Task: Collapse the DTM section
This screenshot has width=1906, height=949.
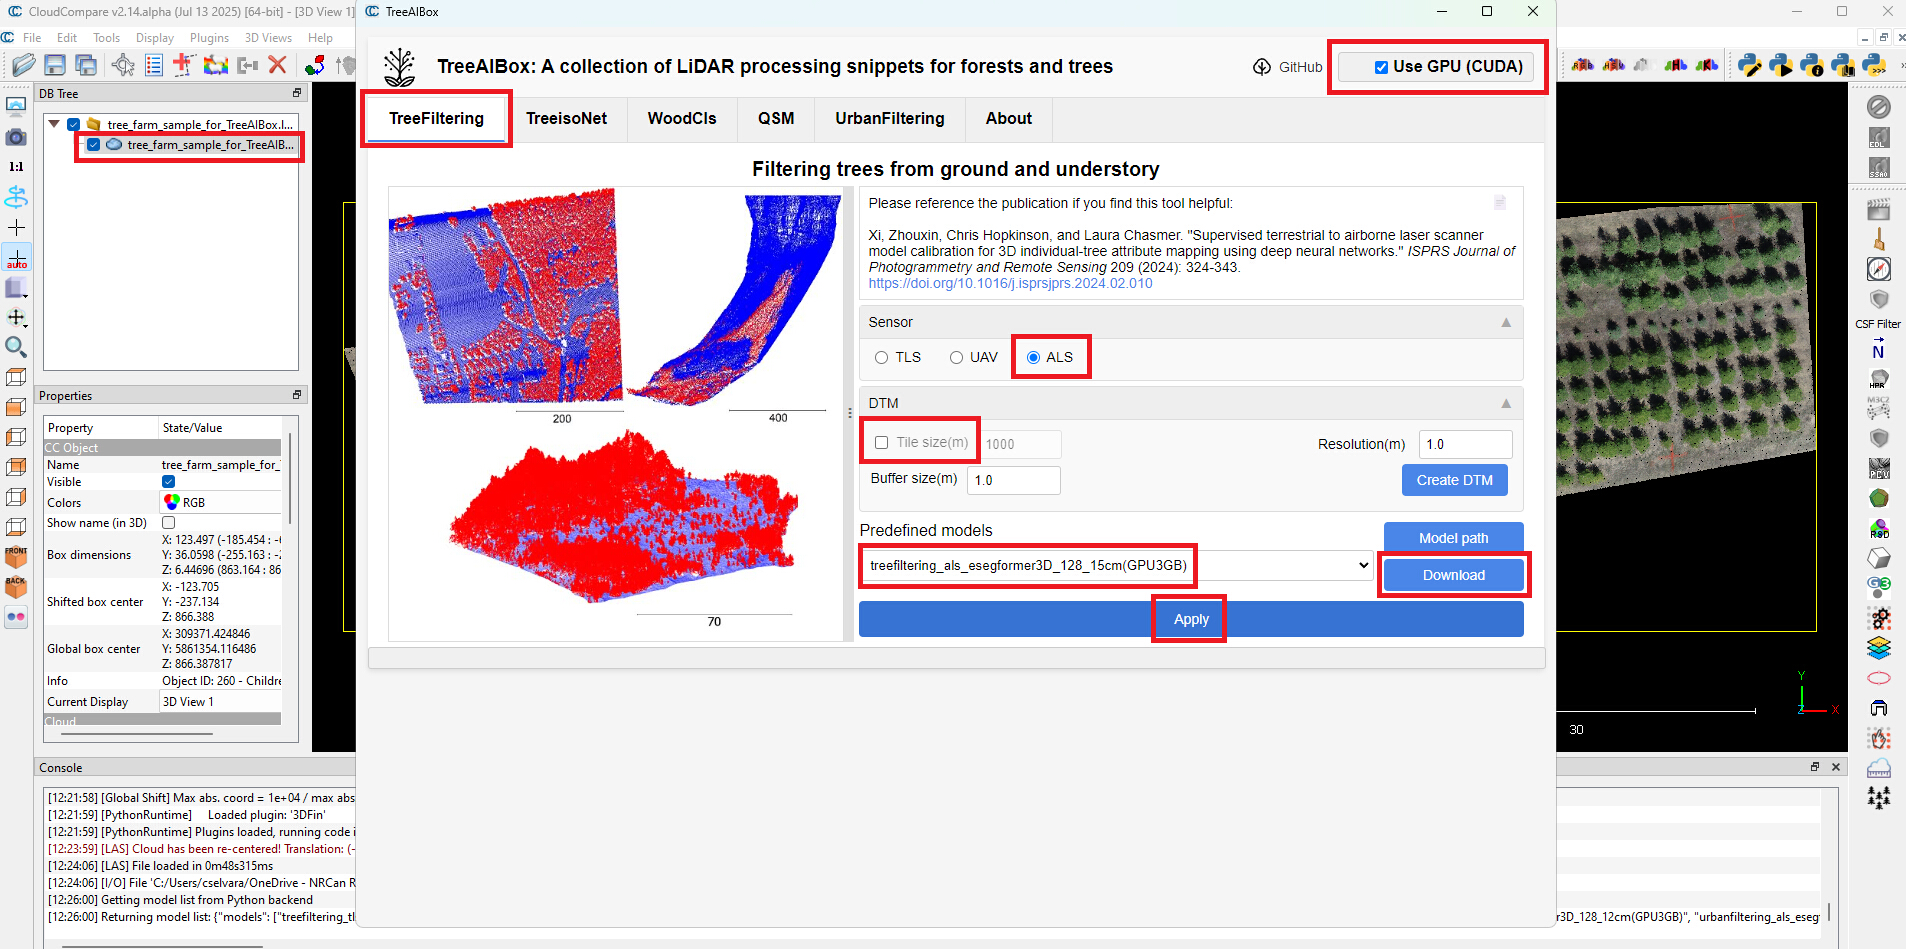Action: pyautogui.click(x=1506, y=404)
